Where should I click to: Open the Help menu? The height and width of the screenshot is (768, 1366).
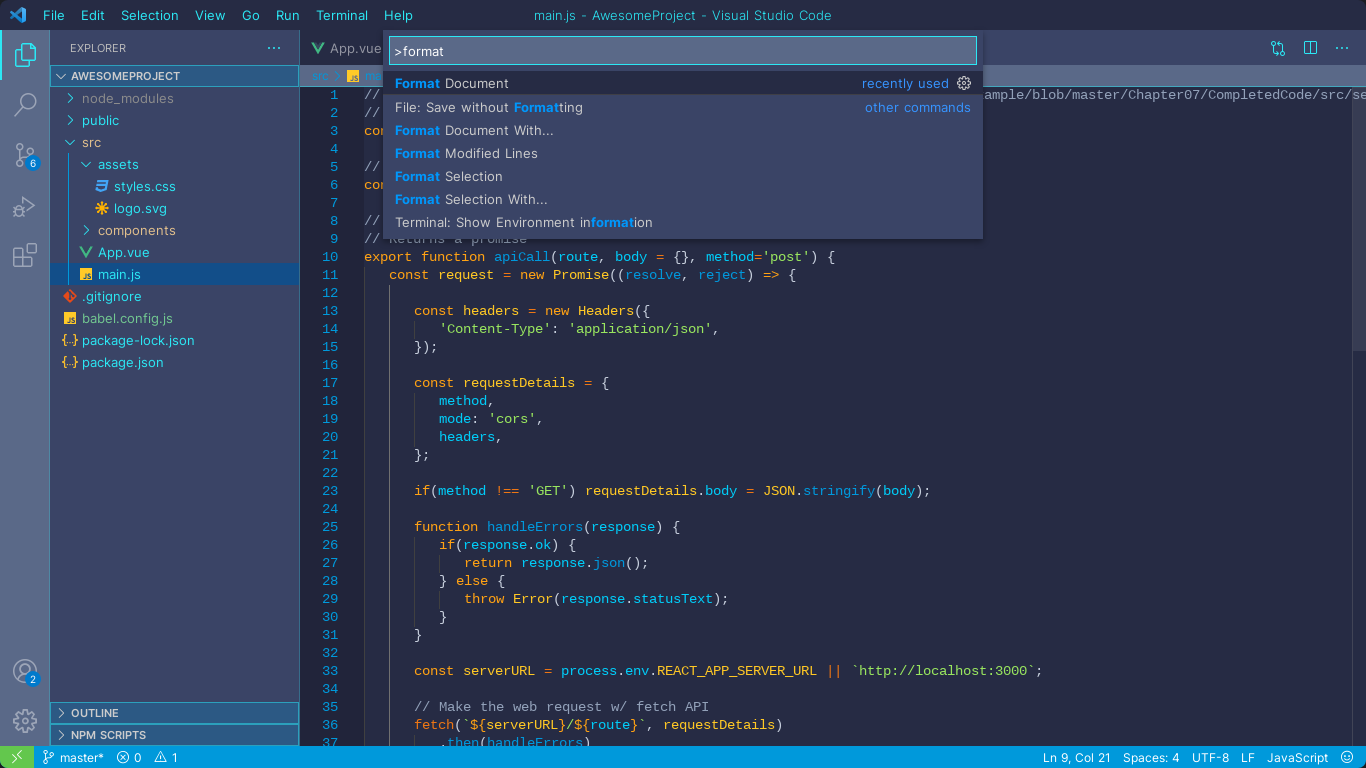click(398, 15)
